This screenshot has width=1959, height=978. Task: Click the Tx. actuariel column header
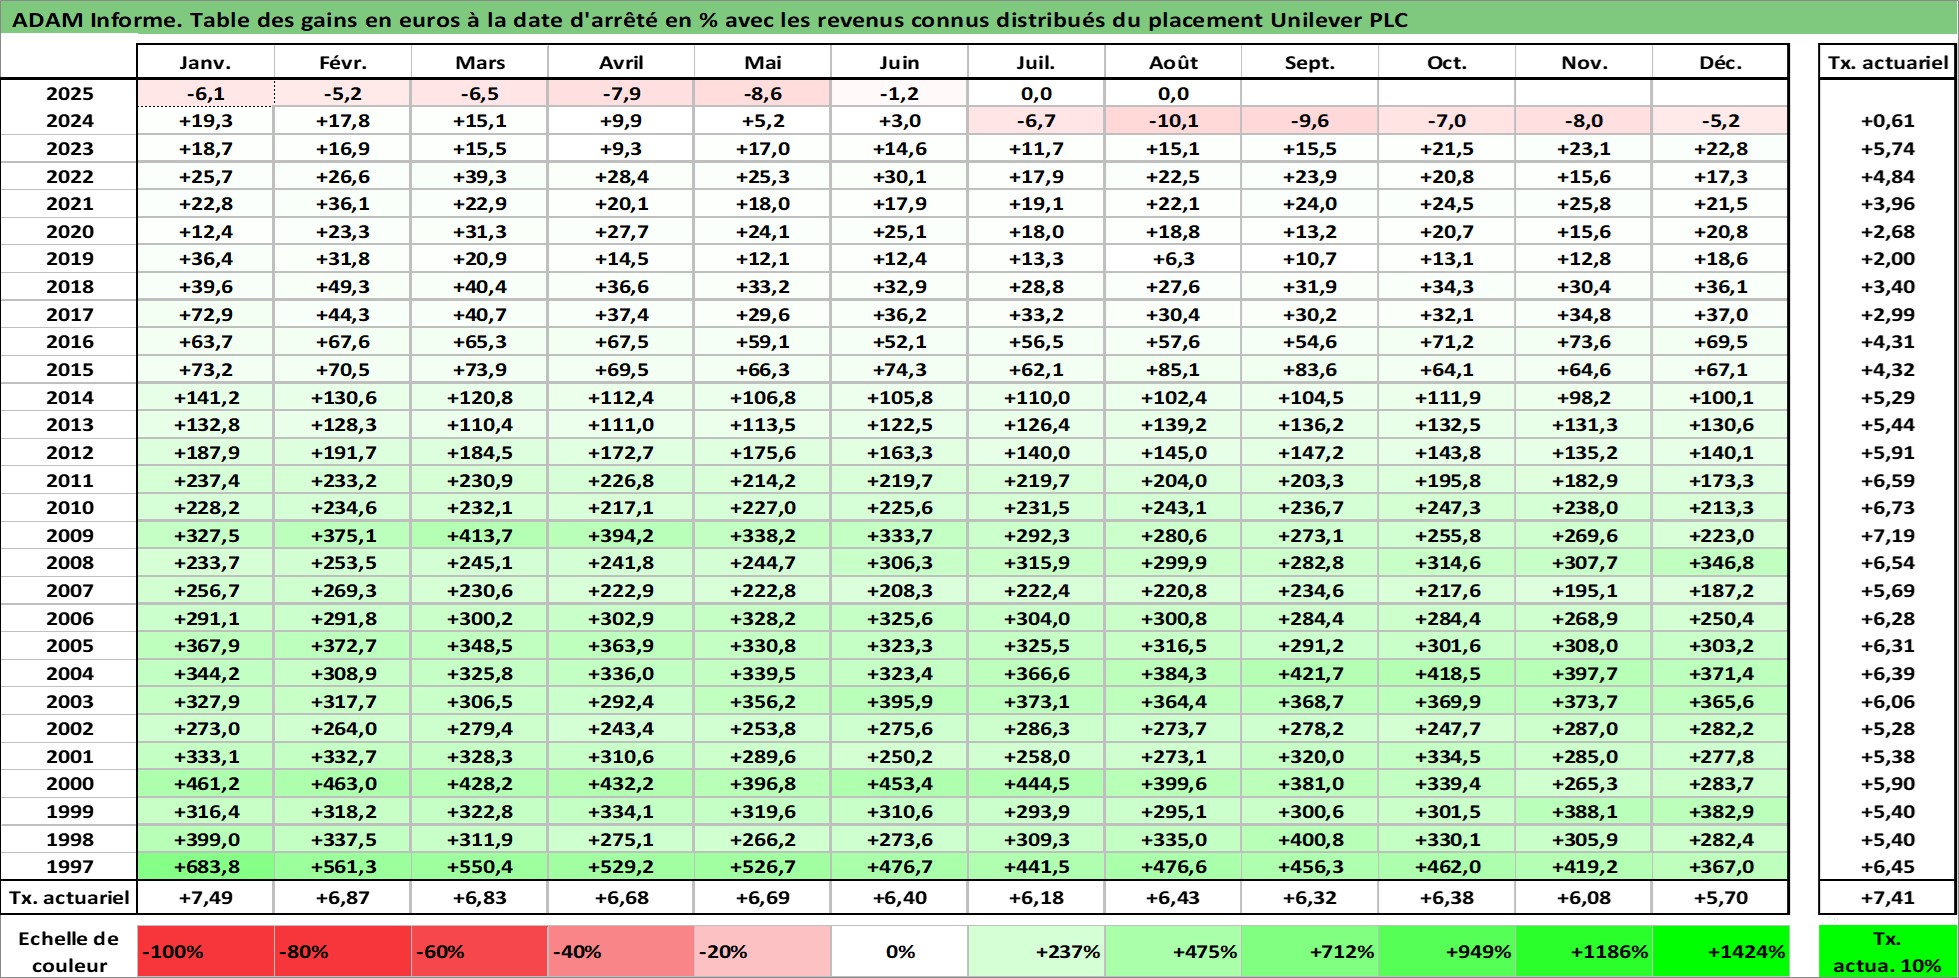[x=1887, y=62]
